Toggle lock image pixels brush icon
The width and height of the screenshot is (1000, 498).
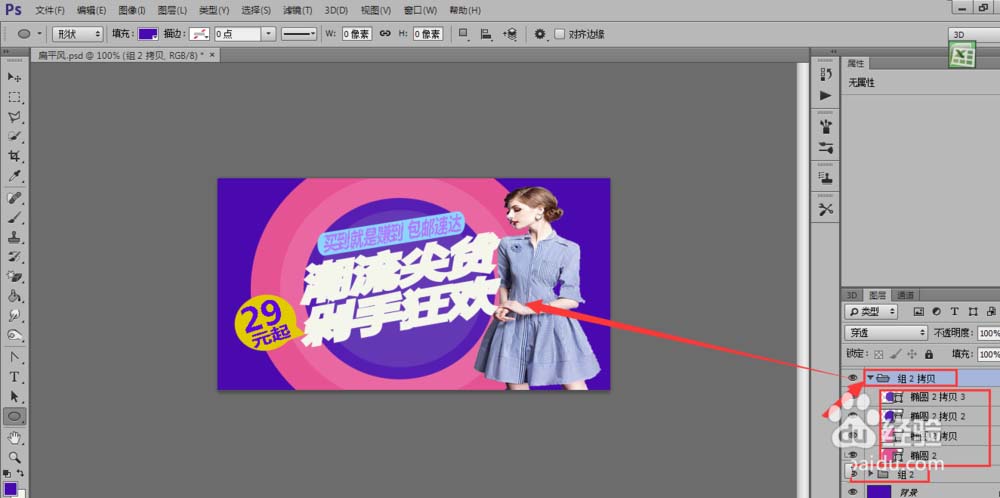tap(895, 354)
